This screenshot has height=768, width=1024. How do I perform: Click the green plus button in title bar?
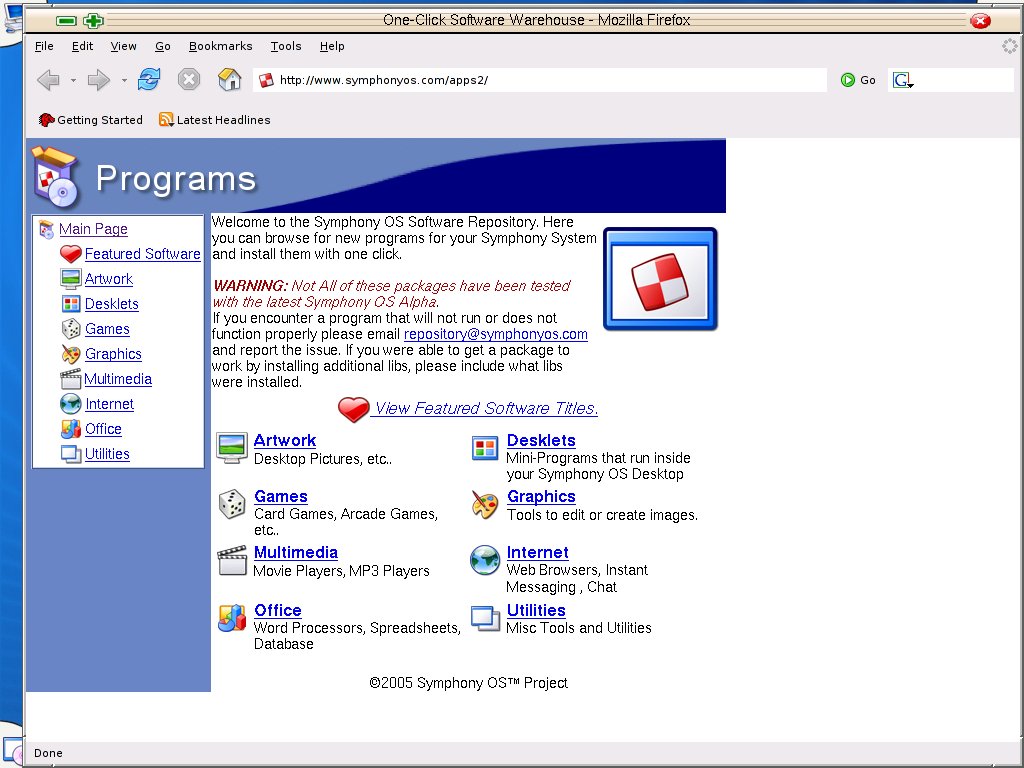[x=93, y=21]
